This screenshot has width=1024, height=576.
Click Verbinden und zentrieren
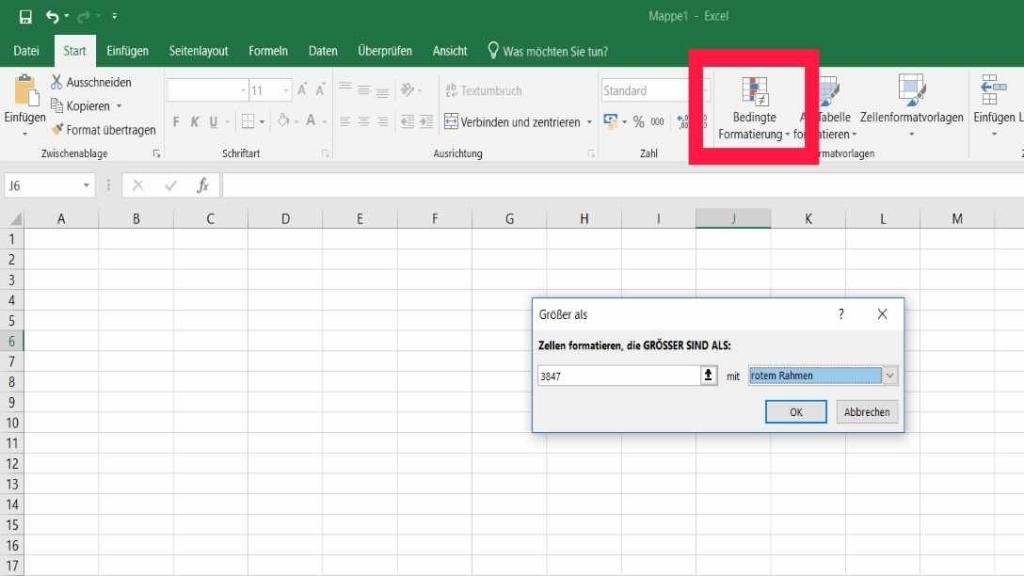point(512,122)
